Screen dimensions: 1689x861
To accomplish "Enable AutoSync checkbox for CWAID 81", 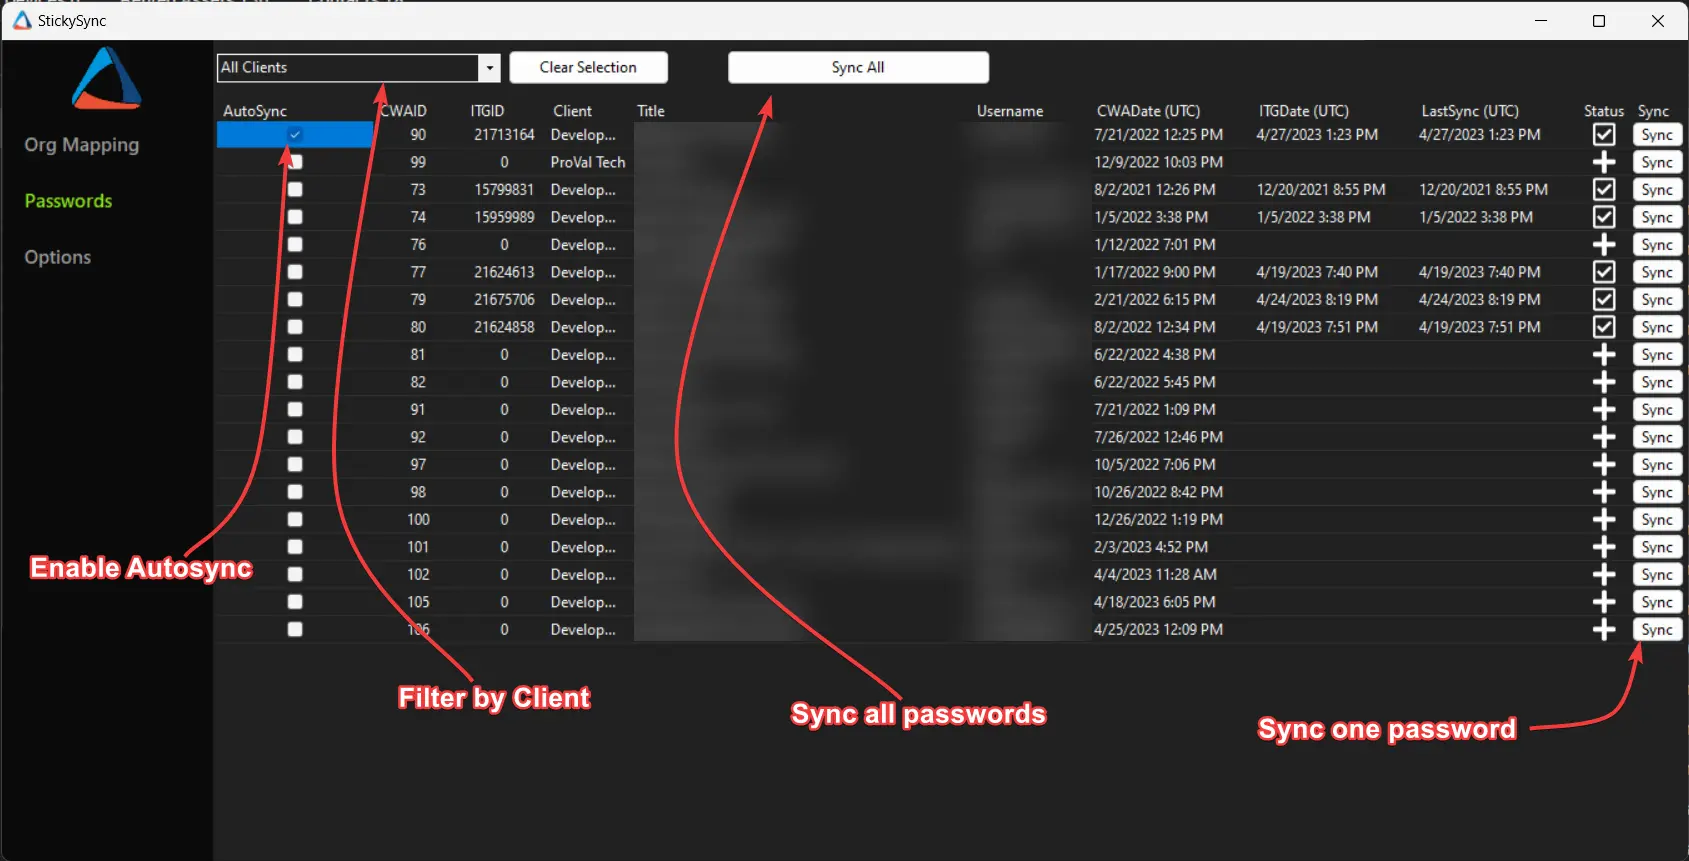I will pyautogui.click(x=295, y=355).
